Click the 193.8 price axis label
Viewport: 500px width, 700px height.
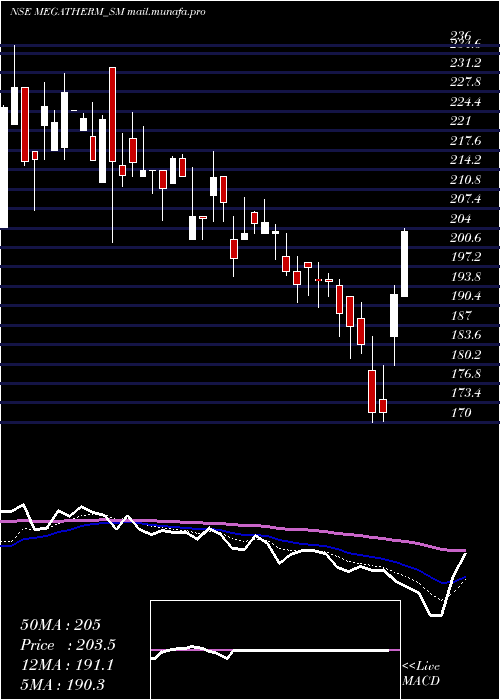465,277
